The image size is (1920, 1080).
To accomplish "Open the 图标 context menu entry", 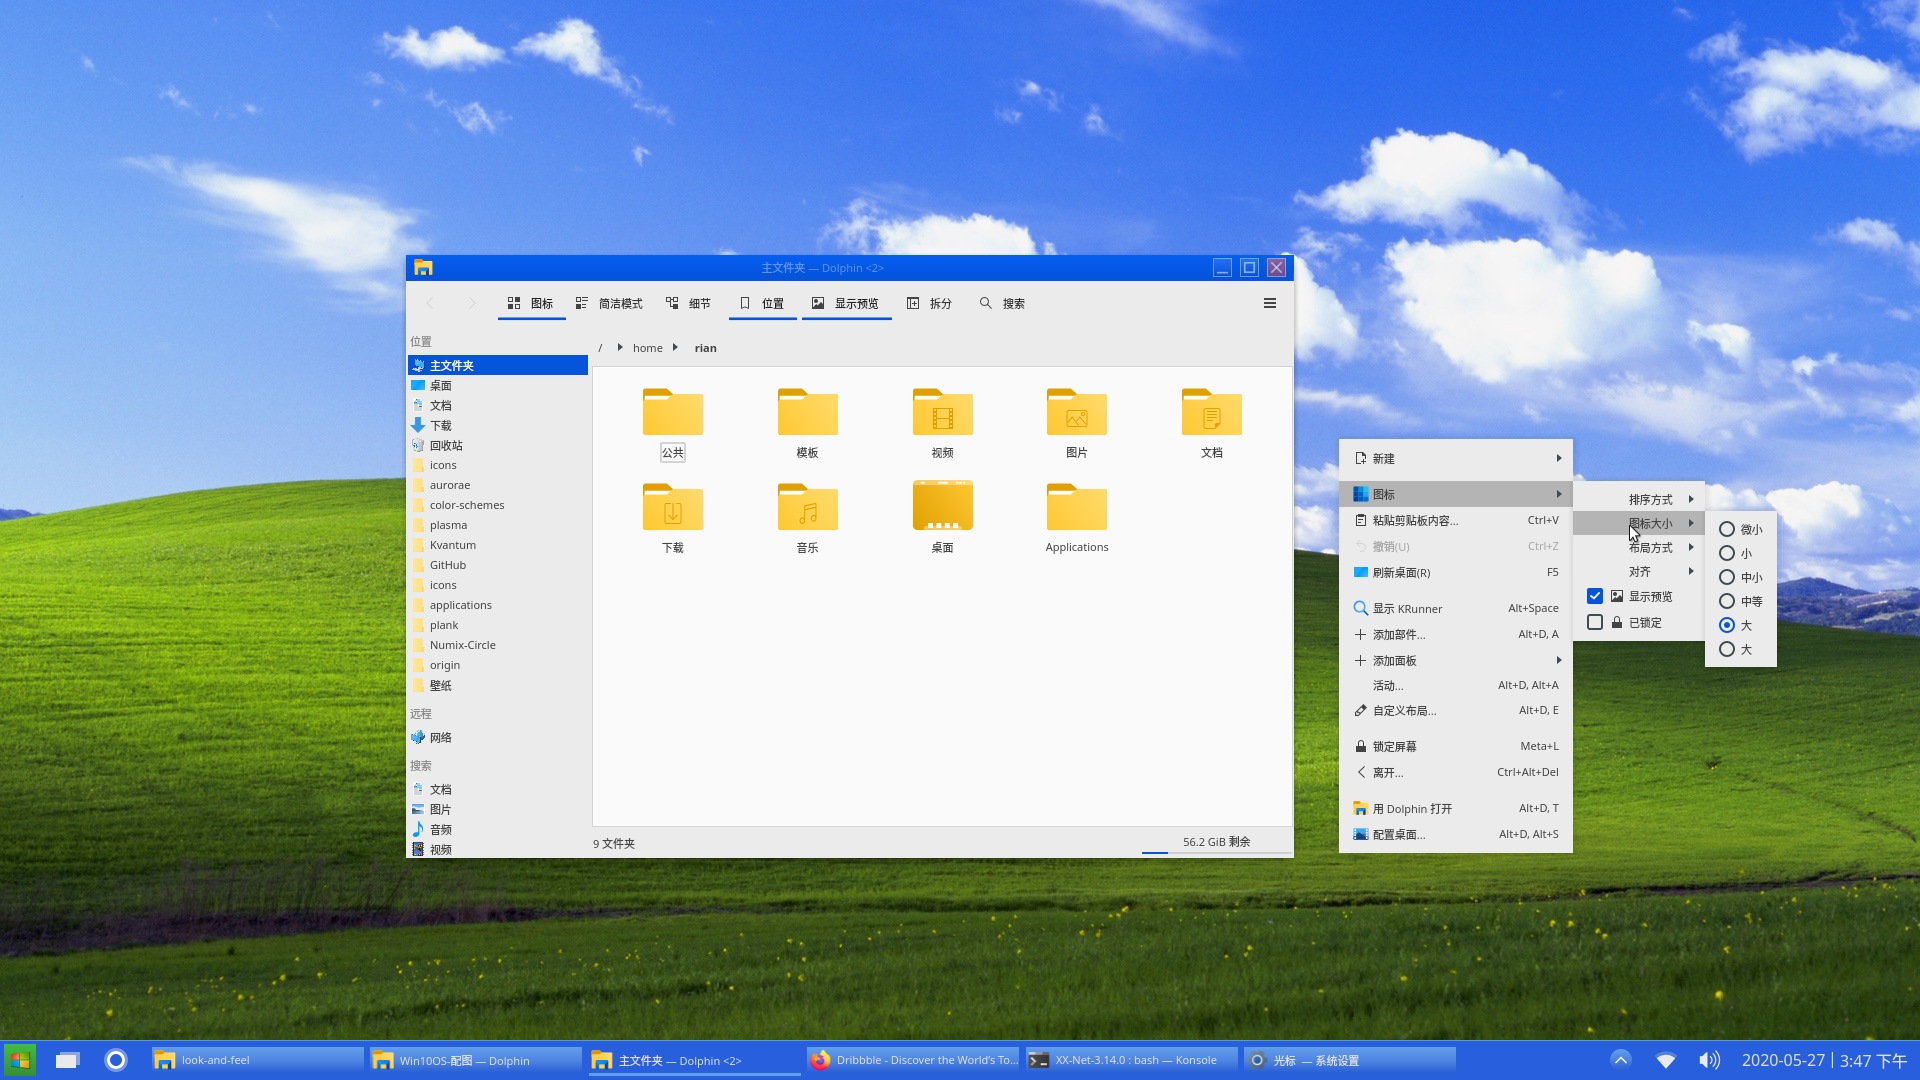I will 1456,494.
